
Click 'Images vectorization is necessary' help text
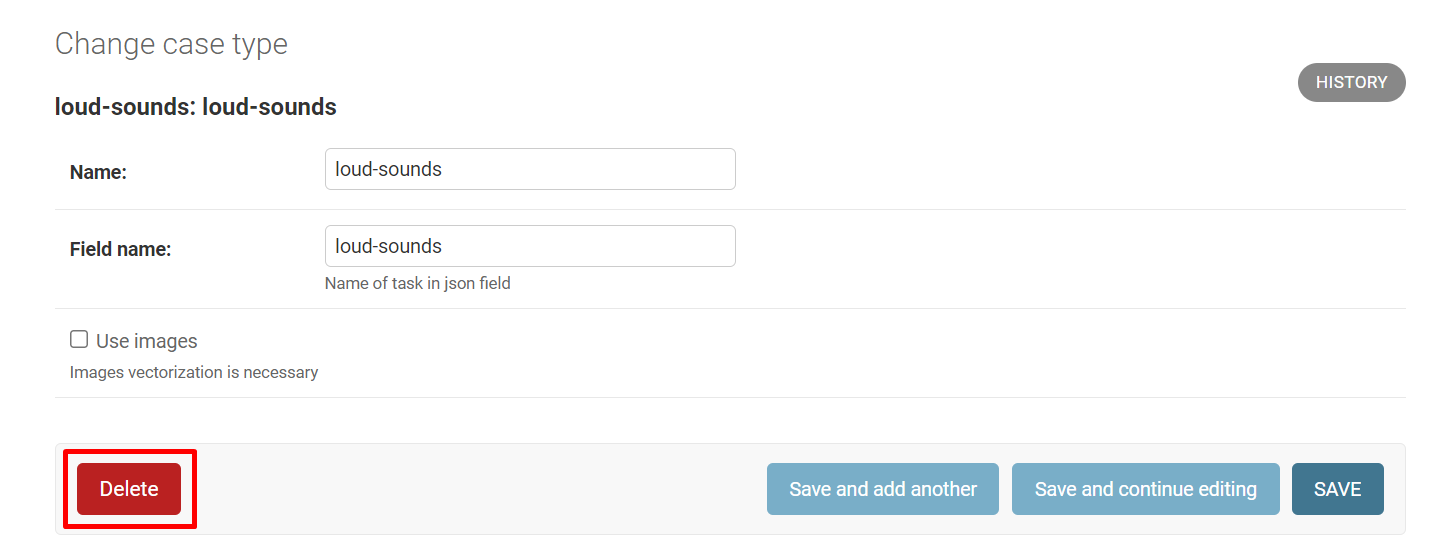pyautogui.click(x=194, y=372)
